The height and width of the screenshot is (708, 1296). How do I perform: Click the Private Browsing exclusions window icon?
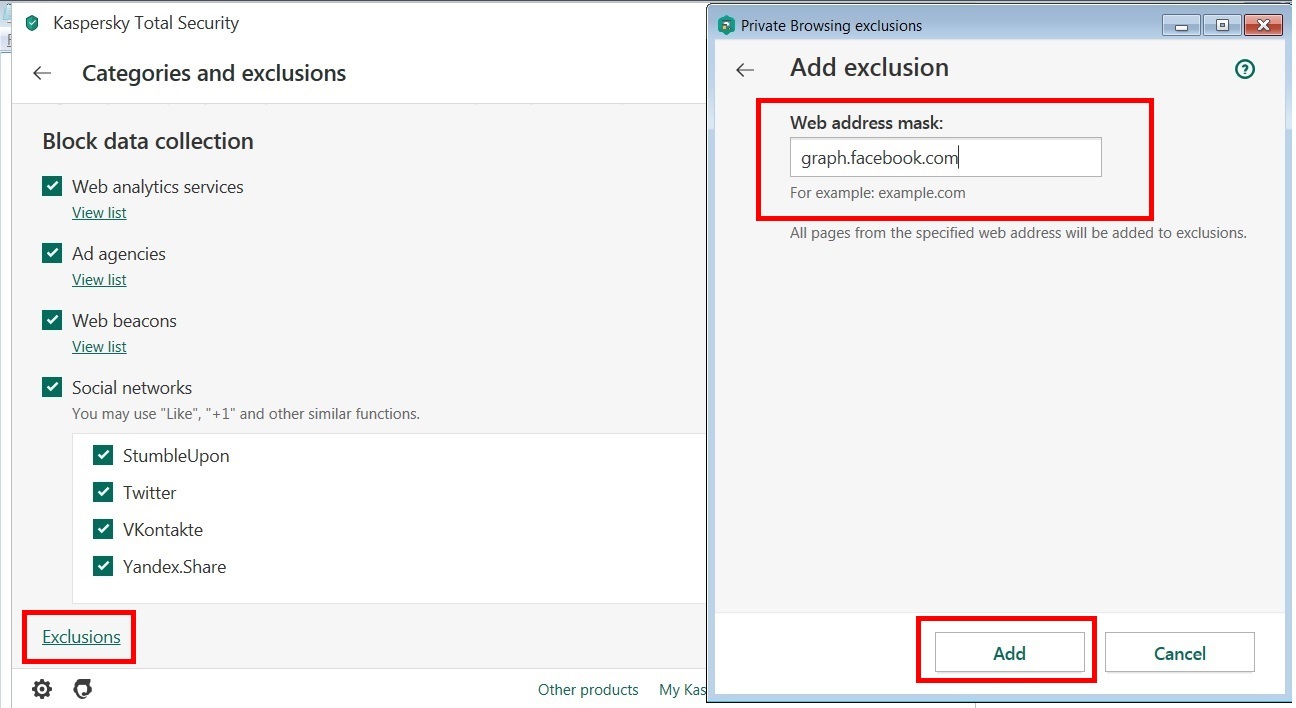(726, 25)
